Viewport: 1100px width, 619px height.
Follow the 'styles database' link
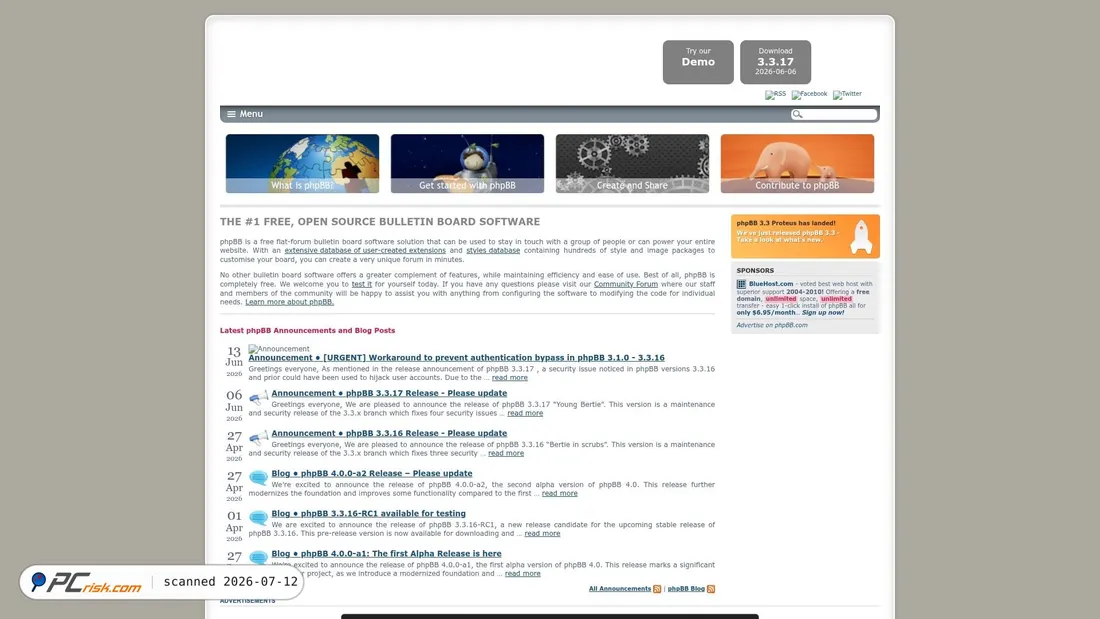pos(493,251)
